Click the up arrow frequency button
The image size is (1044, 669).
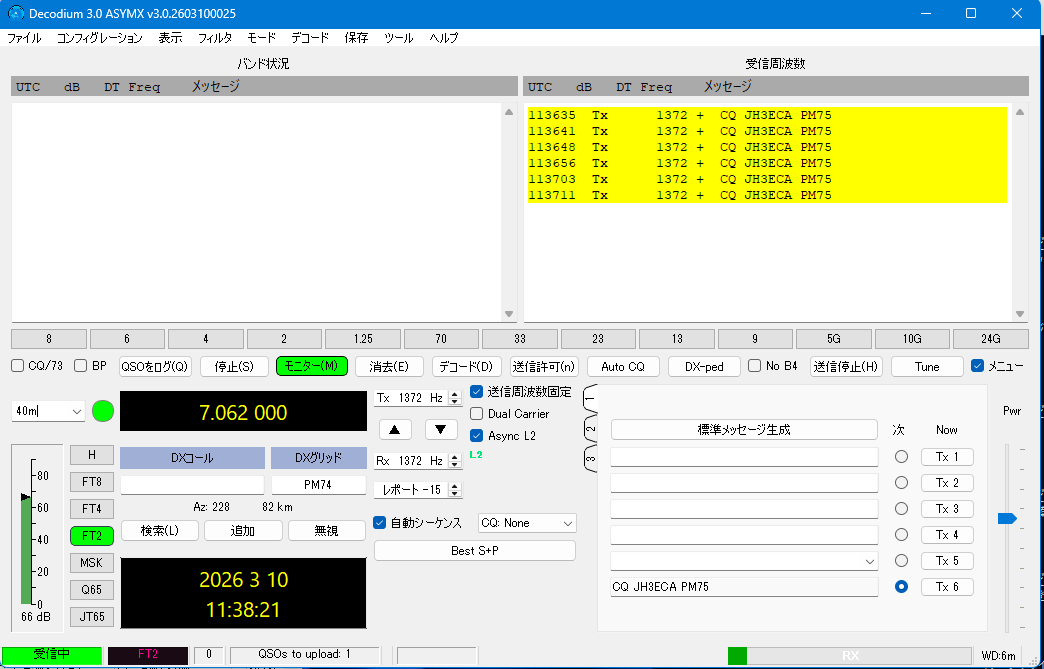pos(395,429)
